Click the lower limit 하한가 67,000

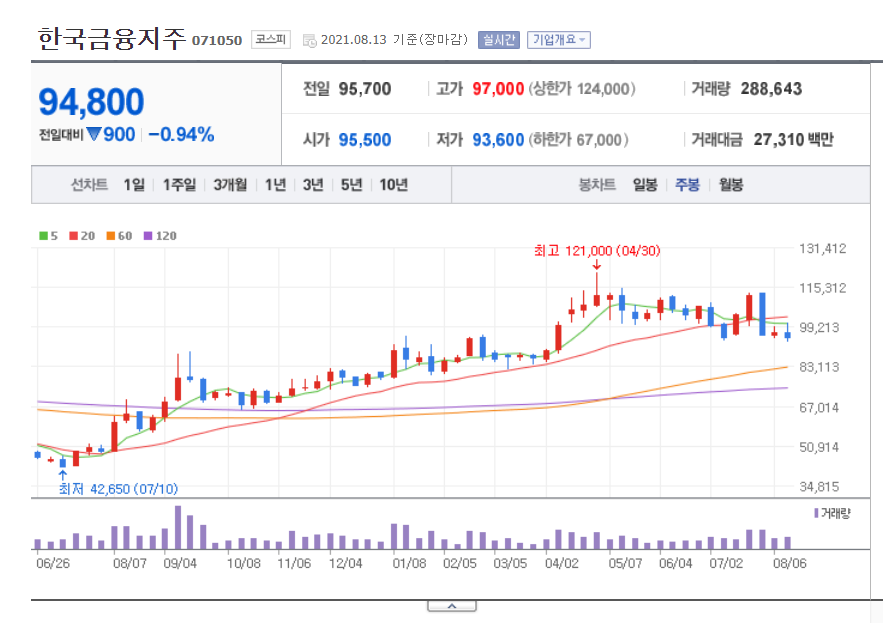point(578,140)
